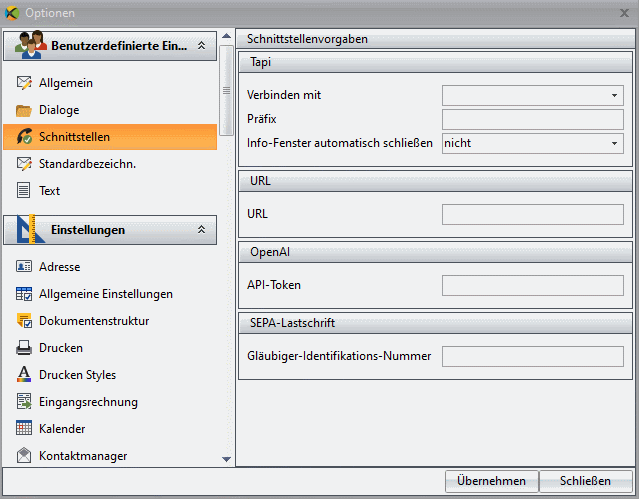Select the Schnittstellen menu entry

point(110,137)
